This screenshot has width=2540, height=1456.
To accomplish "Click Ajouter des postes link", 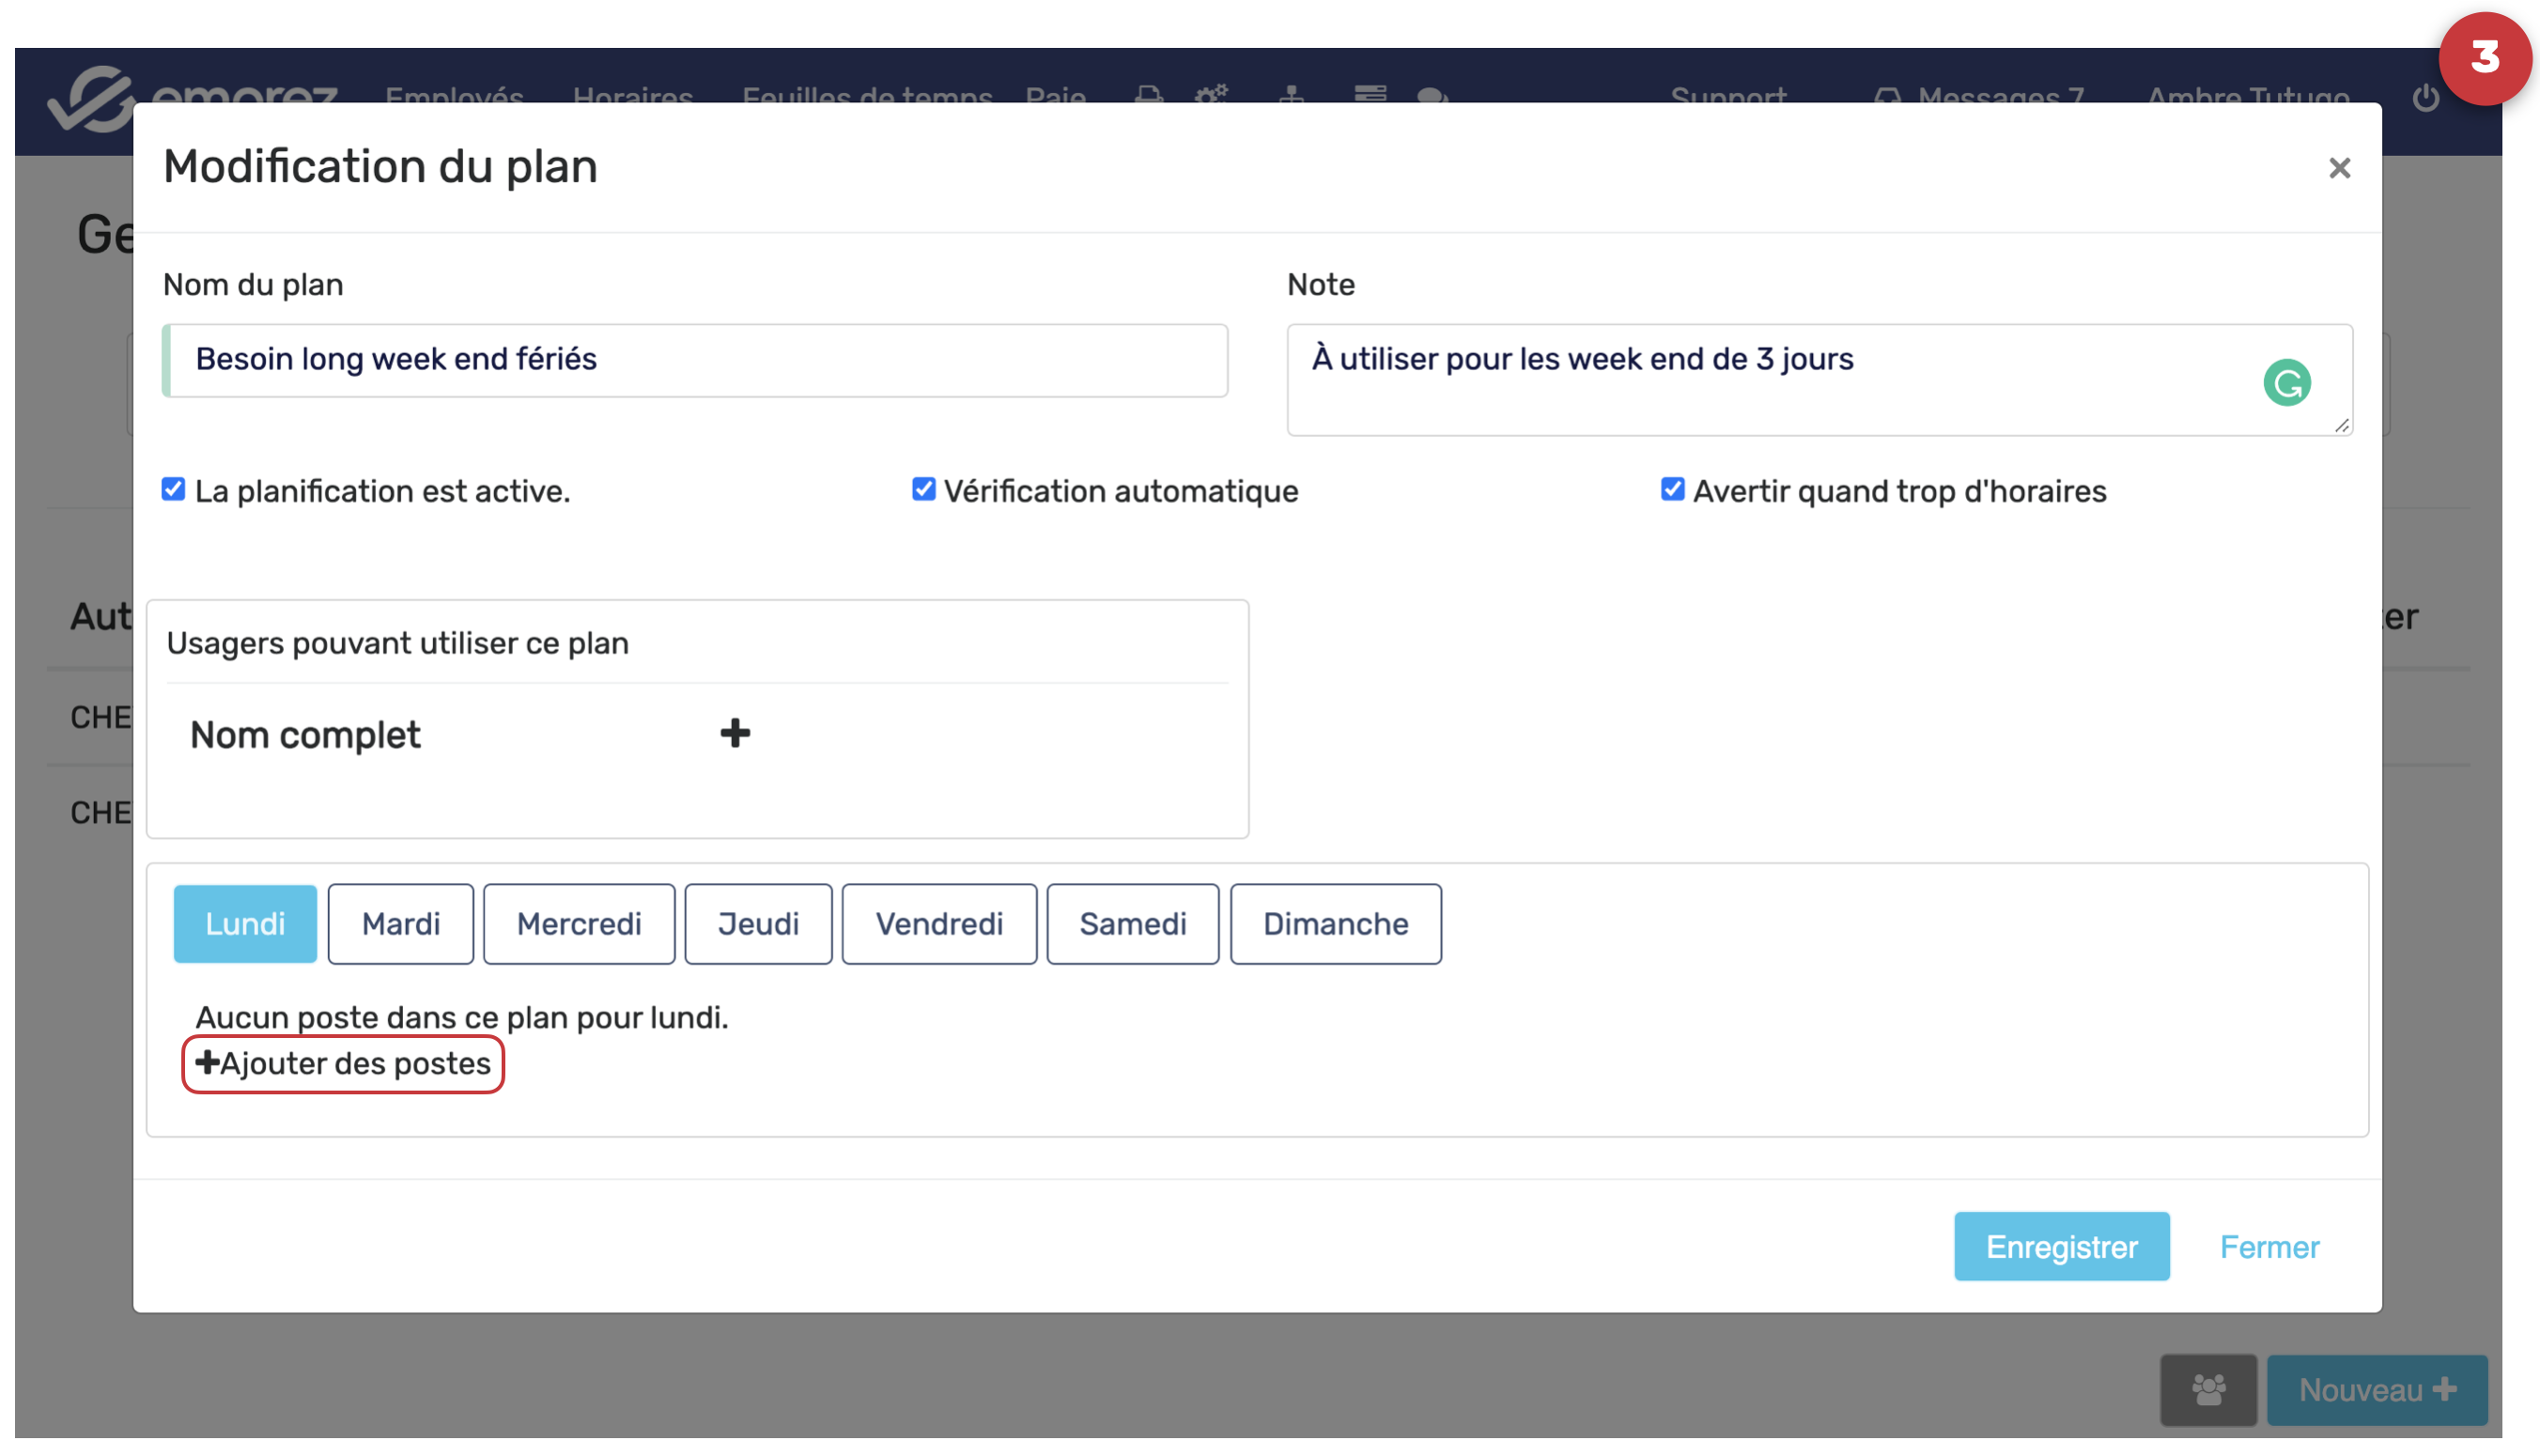I will [x=343, y=1064].
